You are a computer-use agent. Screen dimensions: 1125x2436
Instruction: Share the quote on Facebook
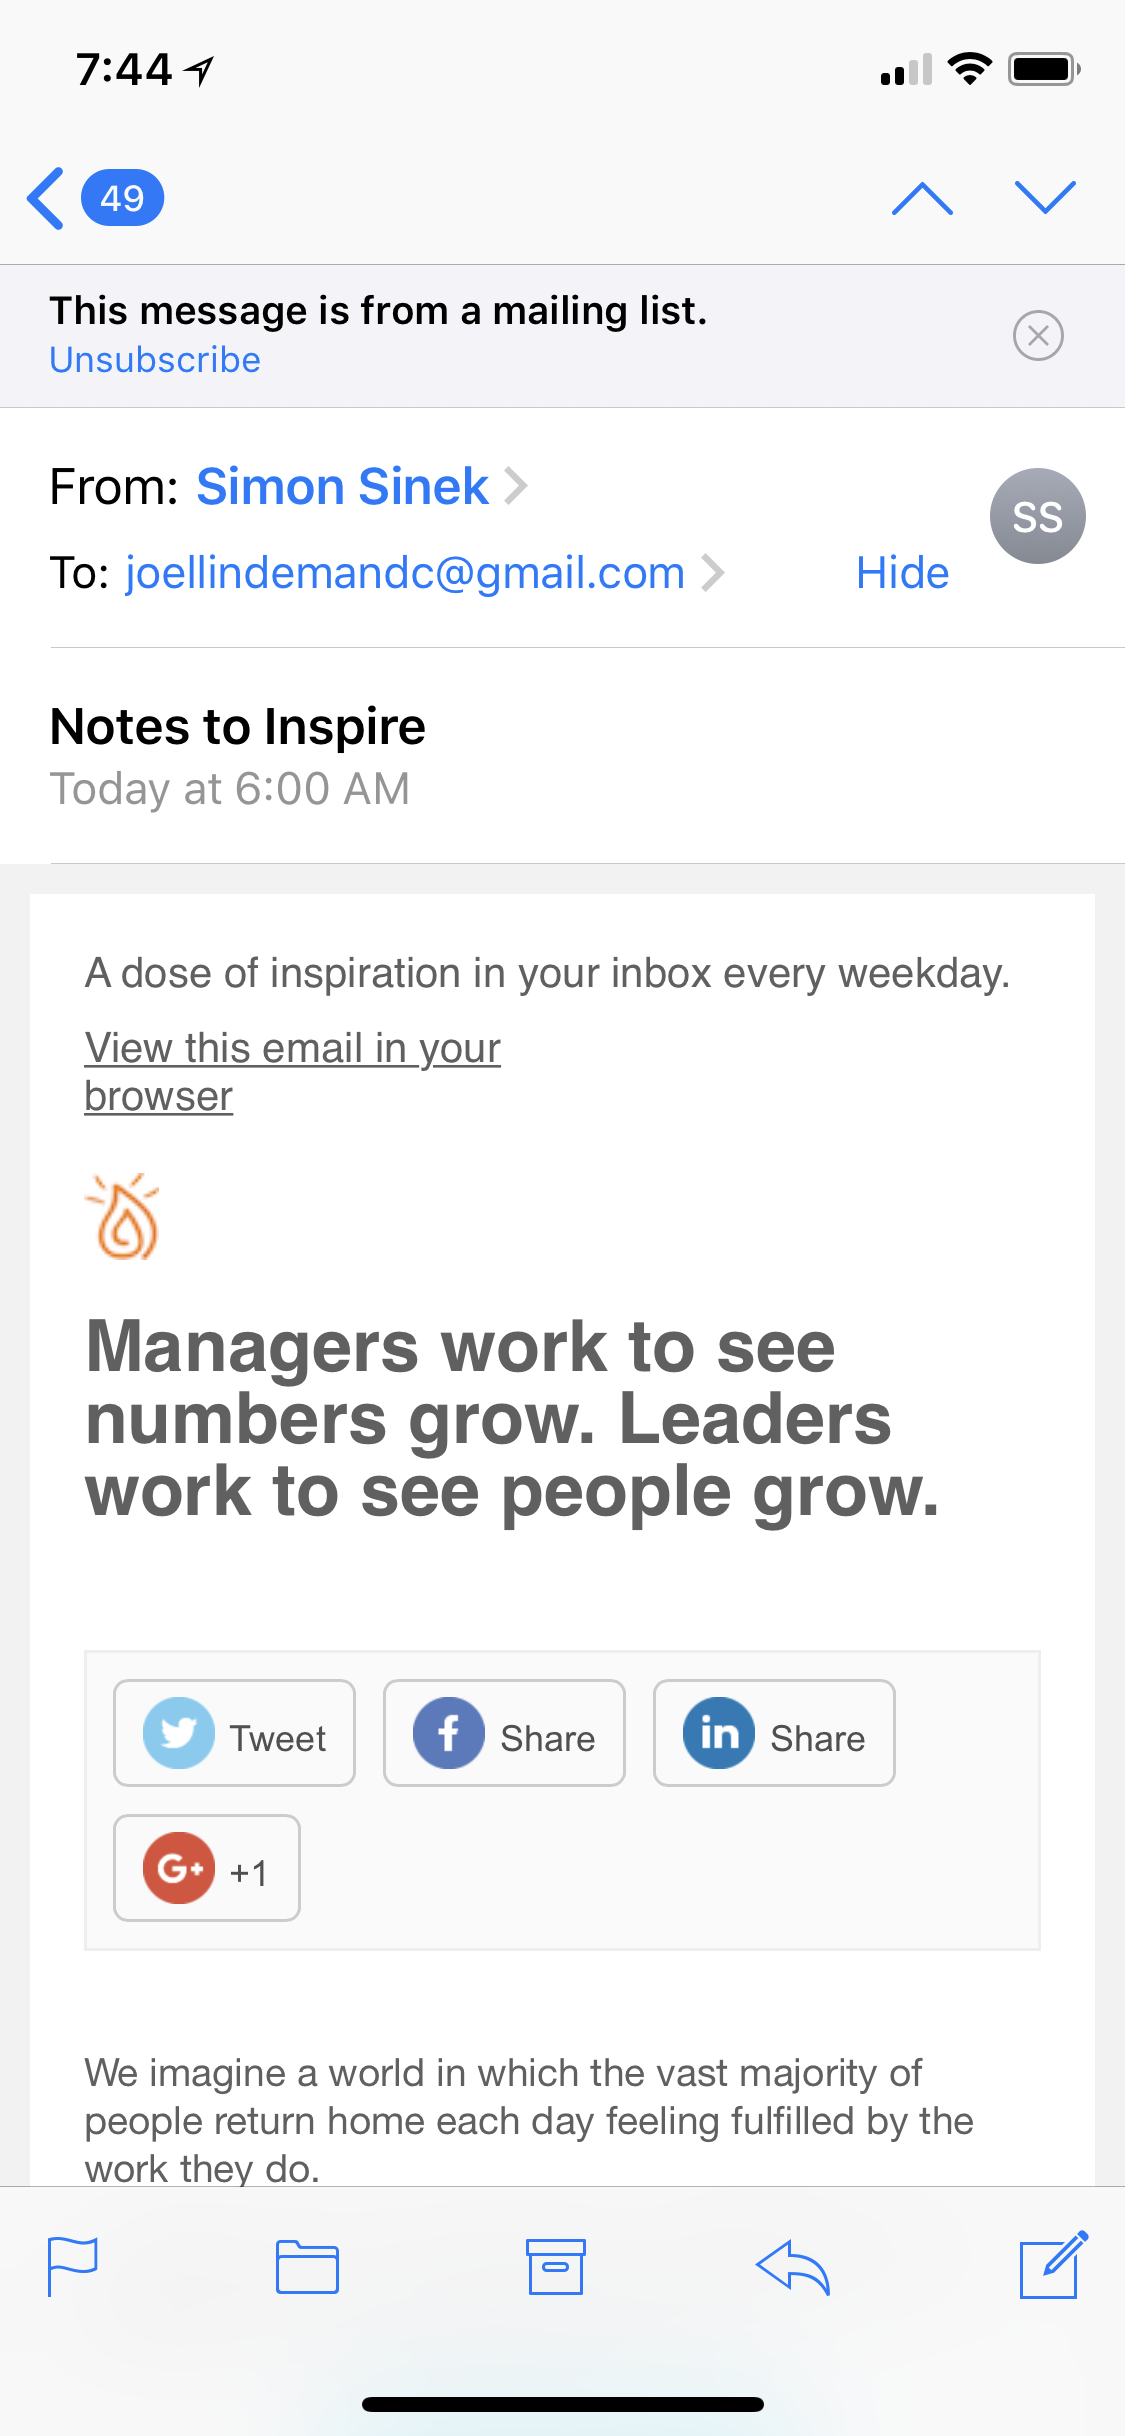coord(504,1733)
